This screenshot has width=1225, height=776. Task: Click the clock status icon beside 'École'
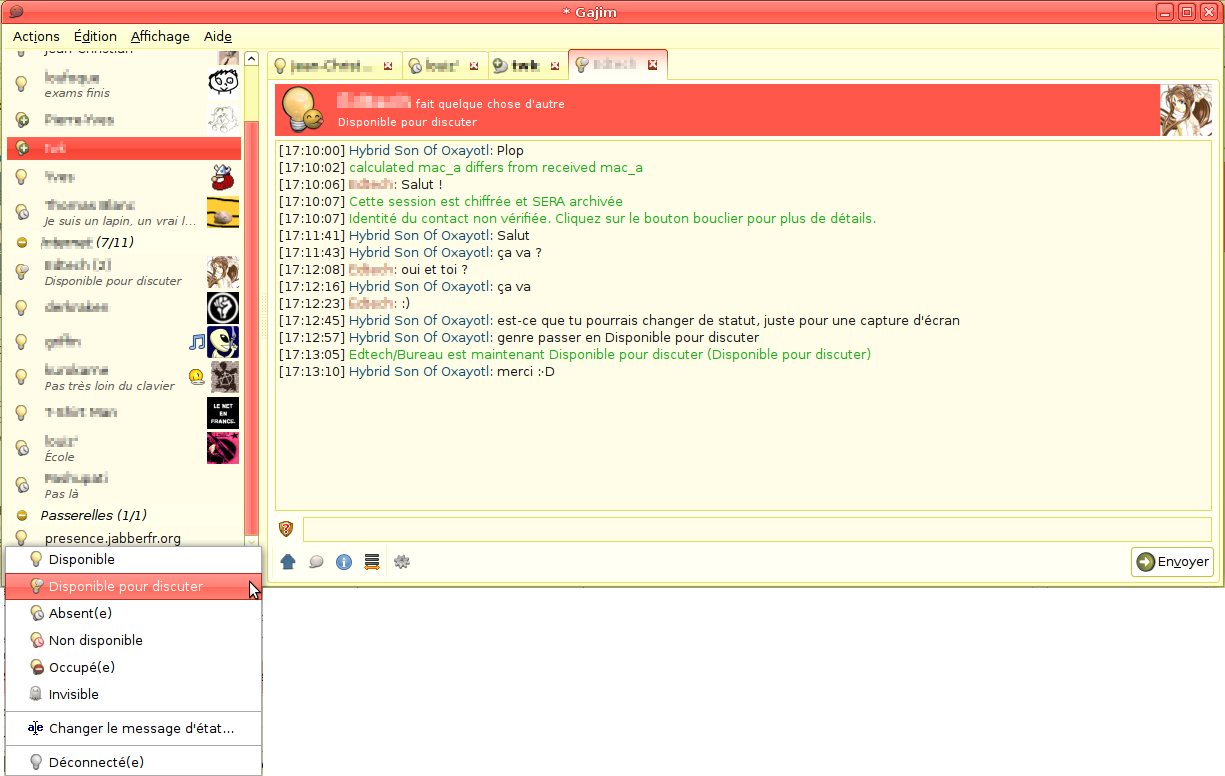click(21, 448)
